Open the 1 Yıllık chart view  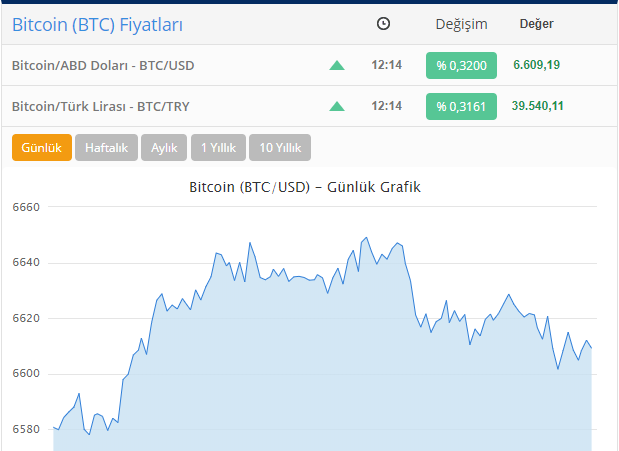pyautogui.click(x=218, y=147)
